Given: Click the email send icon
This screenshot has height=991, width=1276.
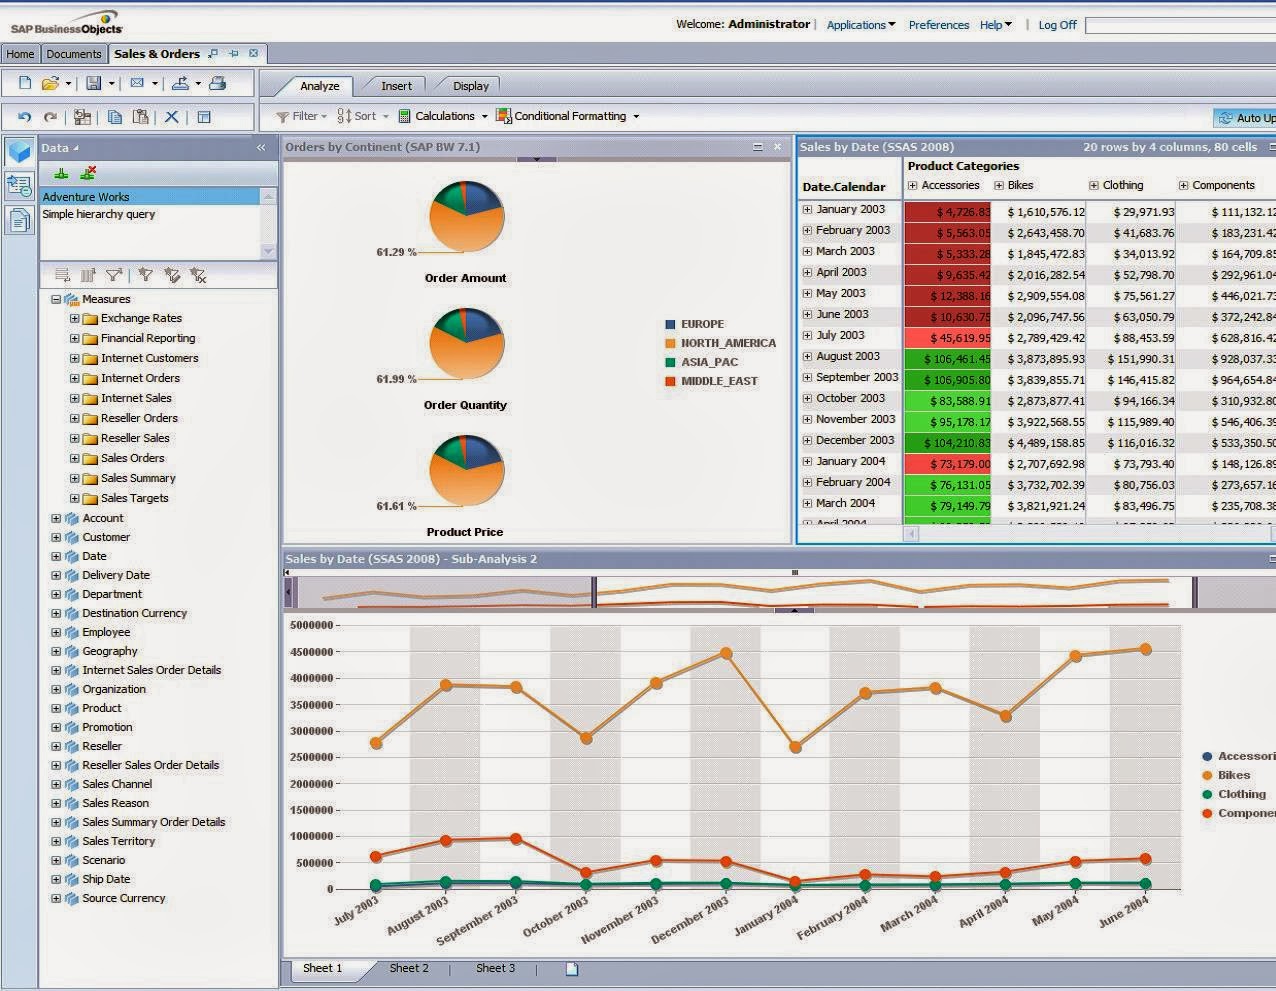Looking at the screenshot, I should coord(137,84).
